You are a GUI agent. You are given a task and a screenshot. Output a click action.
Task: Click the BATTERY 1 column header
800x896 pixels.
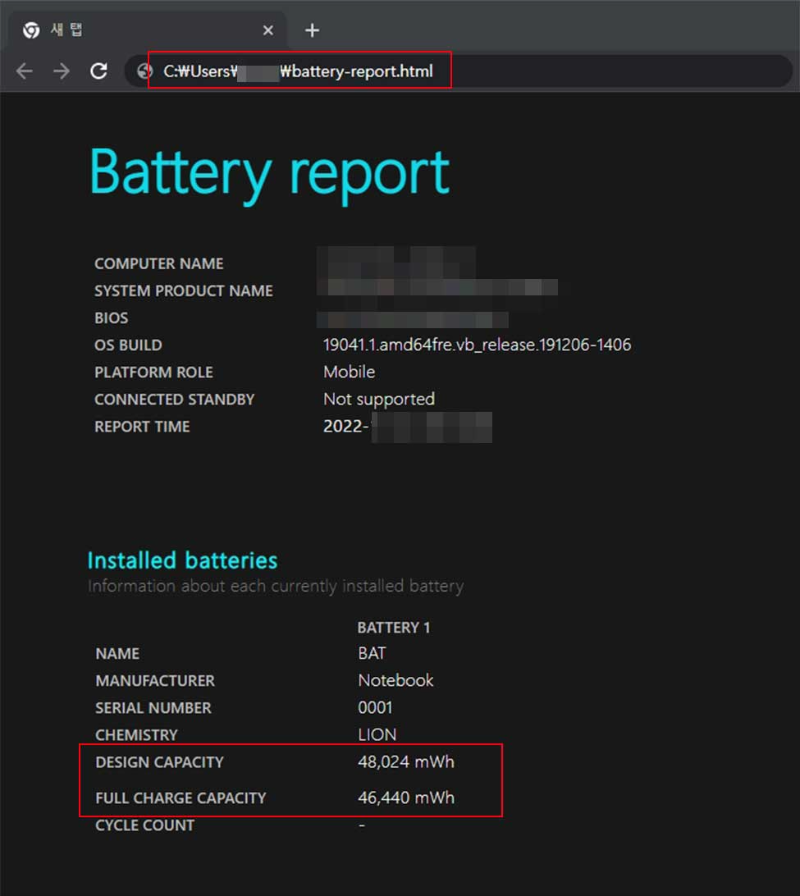point(394,627)
